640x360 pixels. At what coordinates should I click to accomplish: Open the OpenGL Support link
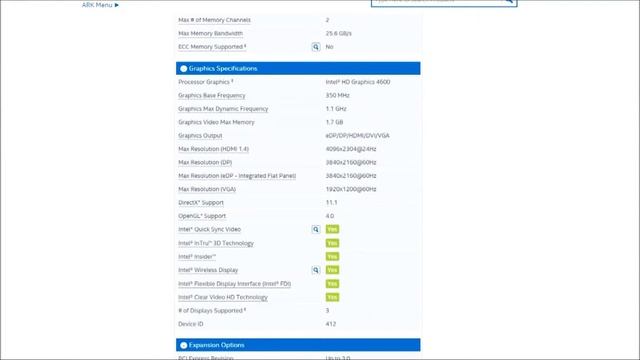202,216
